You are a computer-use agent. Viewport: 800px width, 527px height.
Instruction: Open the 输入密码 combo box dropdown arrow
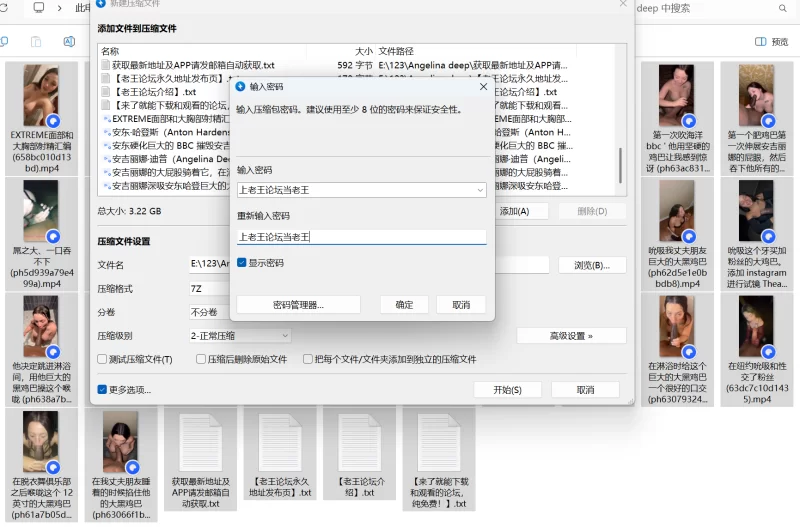[480, 190]
